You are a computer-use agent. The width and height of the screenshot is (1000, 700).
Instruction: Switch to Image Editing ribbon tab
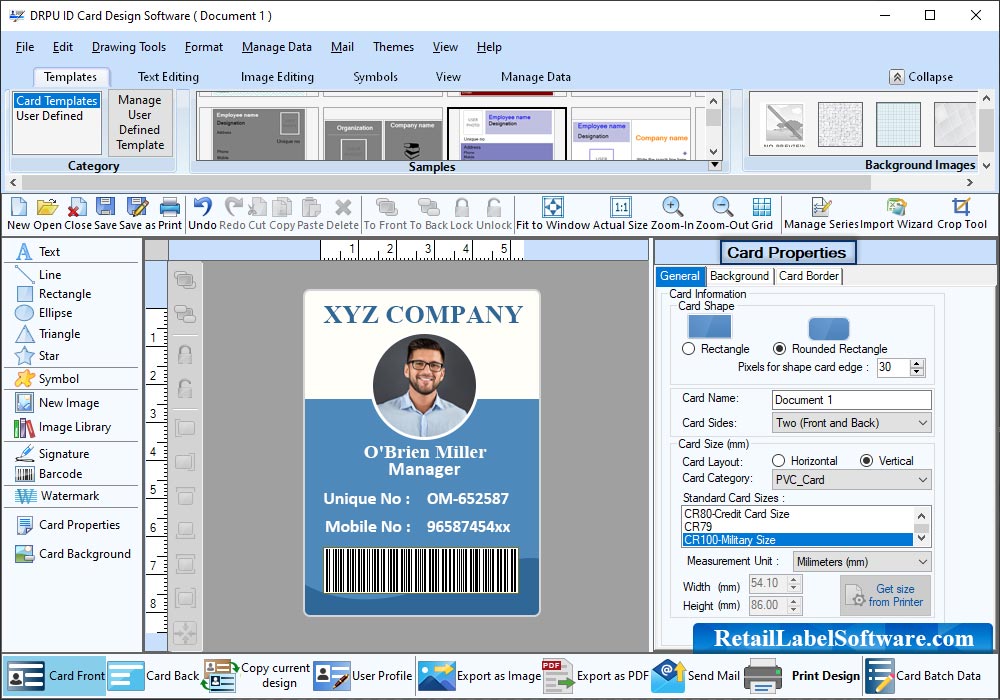[277, 77]
